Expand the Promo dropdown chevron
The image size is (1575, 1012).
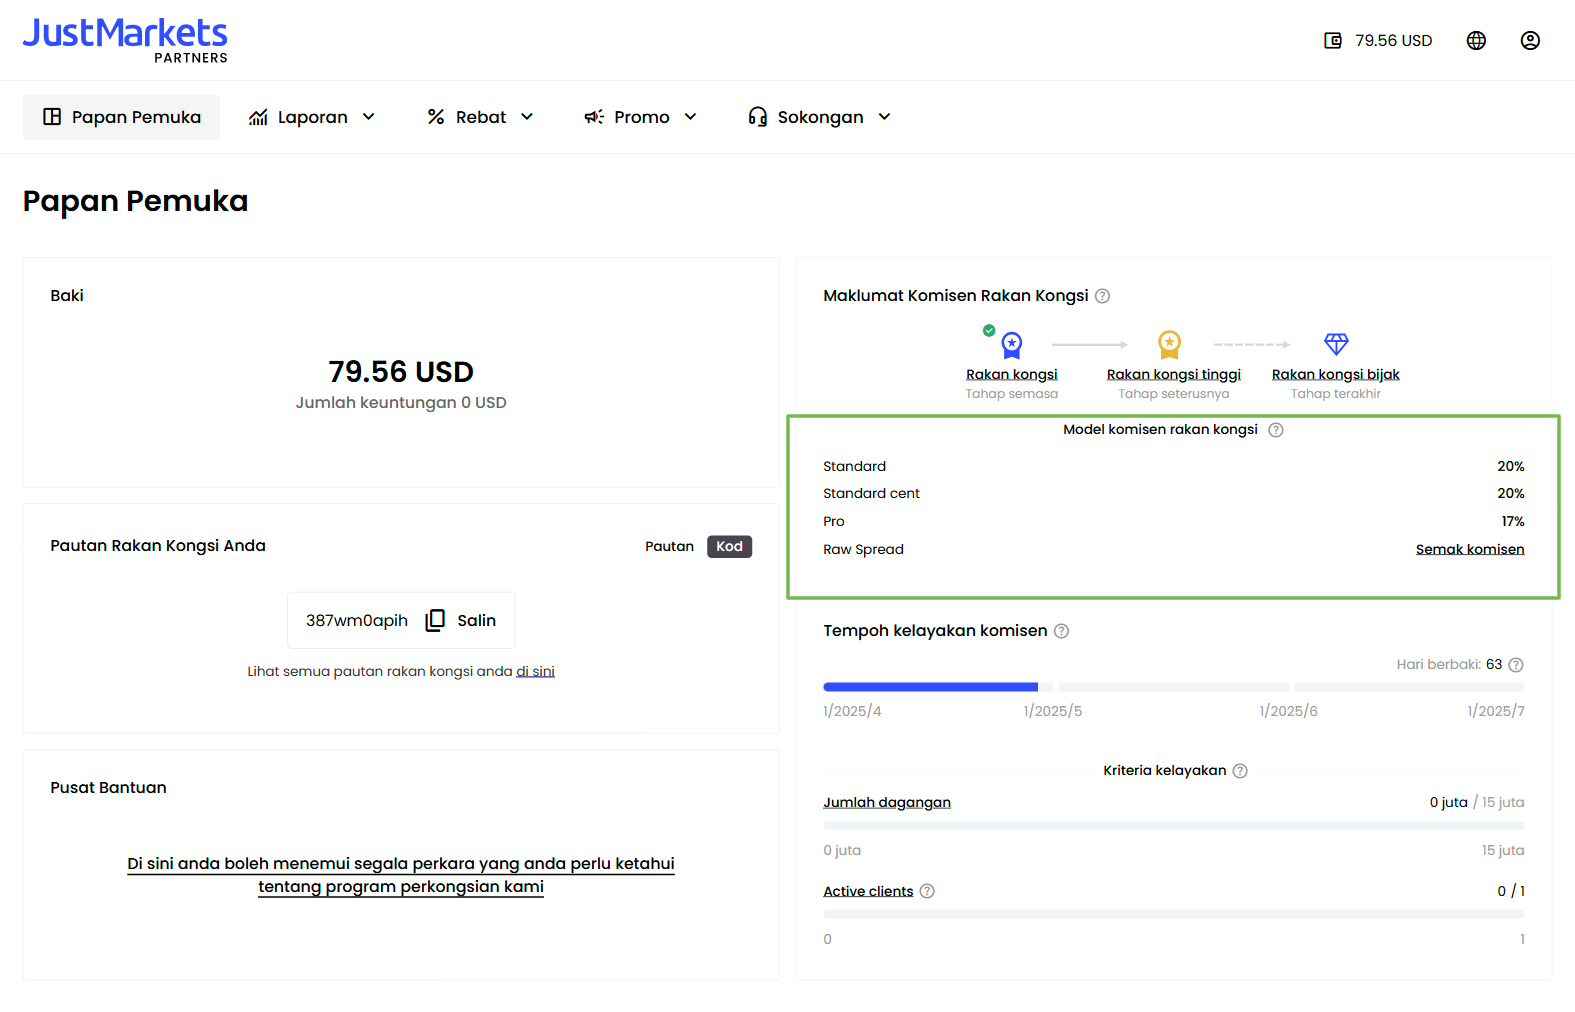[690, 117]
